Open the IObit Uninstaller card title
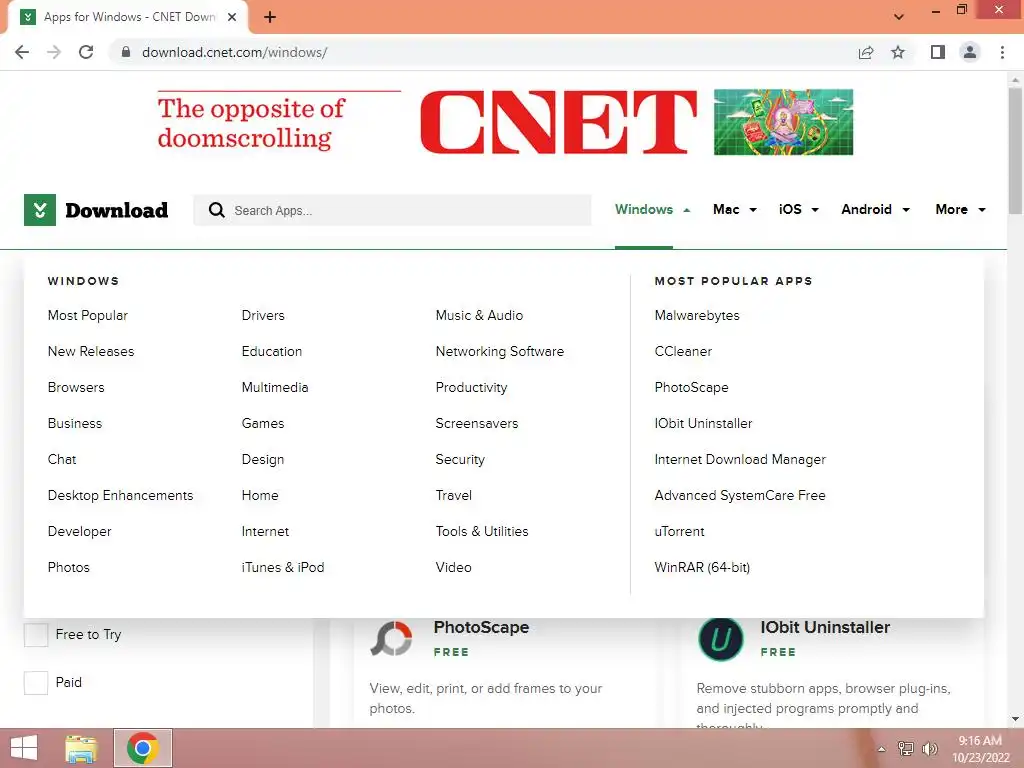The image size is (1024, 768). click(x=825, y=627)
